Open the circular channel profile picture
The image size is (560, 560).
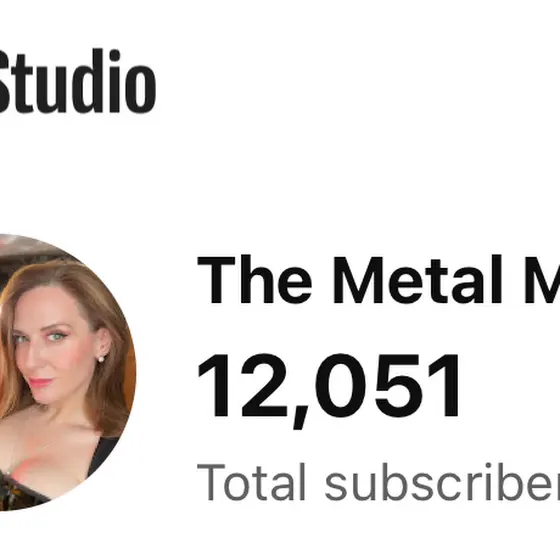tap(68, 372)
